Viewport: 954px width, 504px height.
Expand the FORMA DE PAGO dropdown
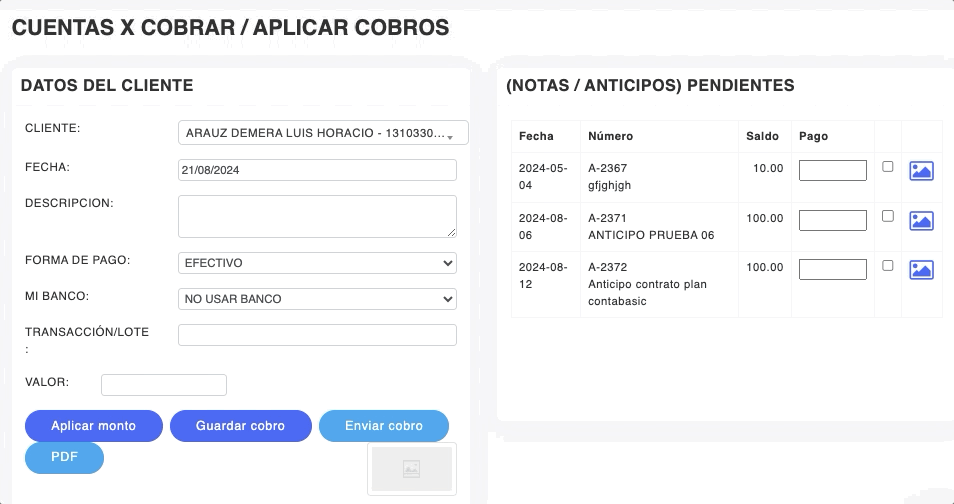317,263
